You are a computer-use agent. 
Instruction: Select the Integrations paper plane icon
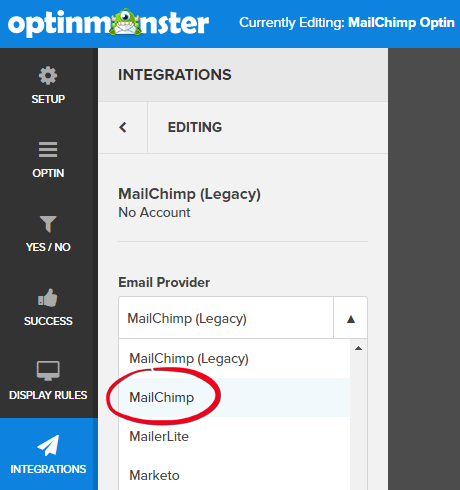pyautogui.click(x=48, y=445)
